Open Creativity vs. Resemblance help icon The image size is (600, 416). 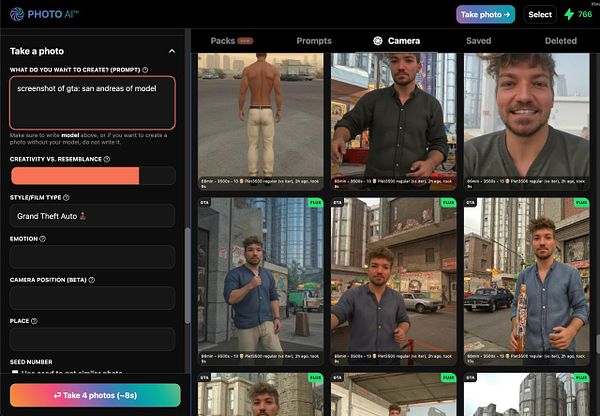coord(107,159)
